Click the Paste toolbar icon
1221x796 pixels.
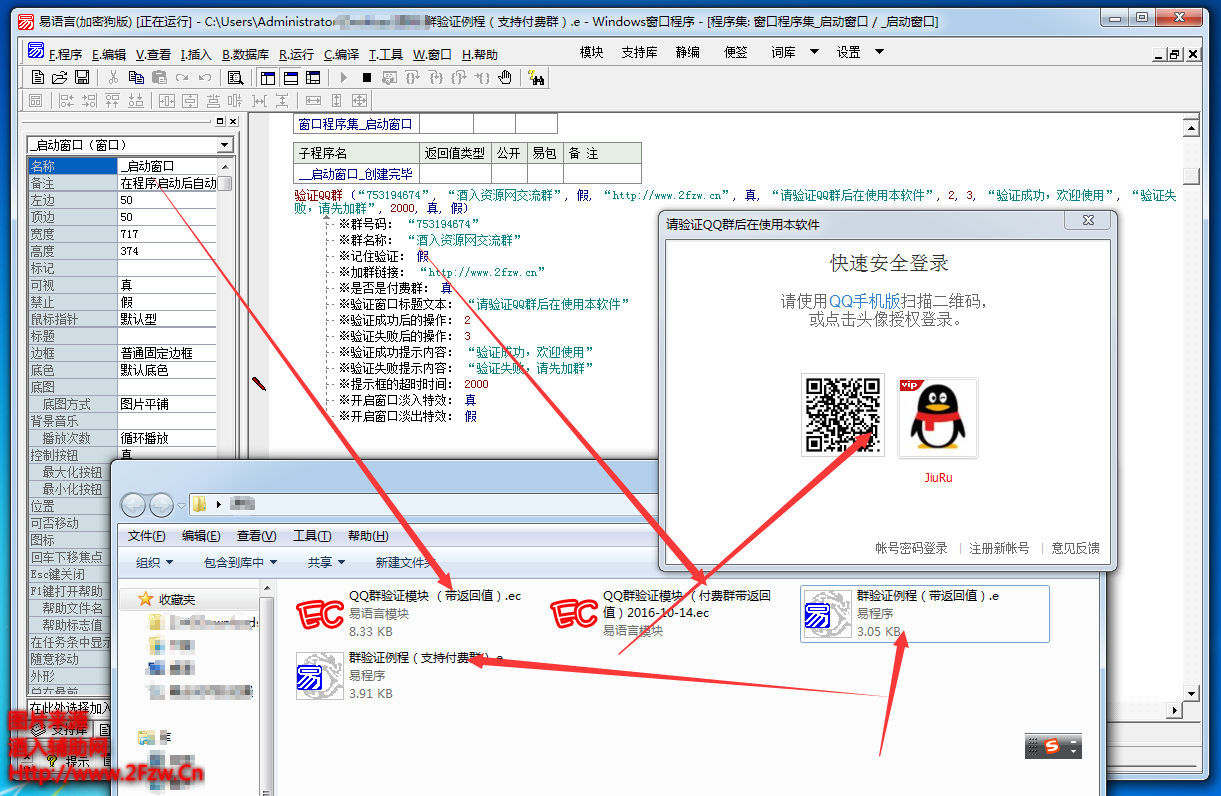(159, 77)
